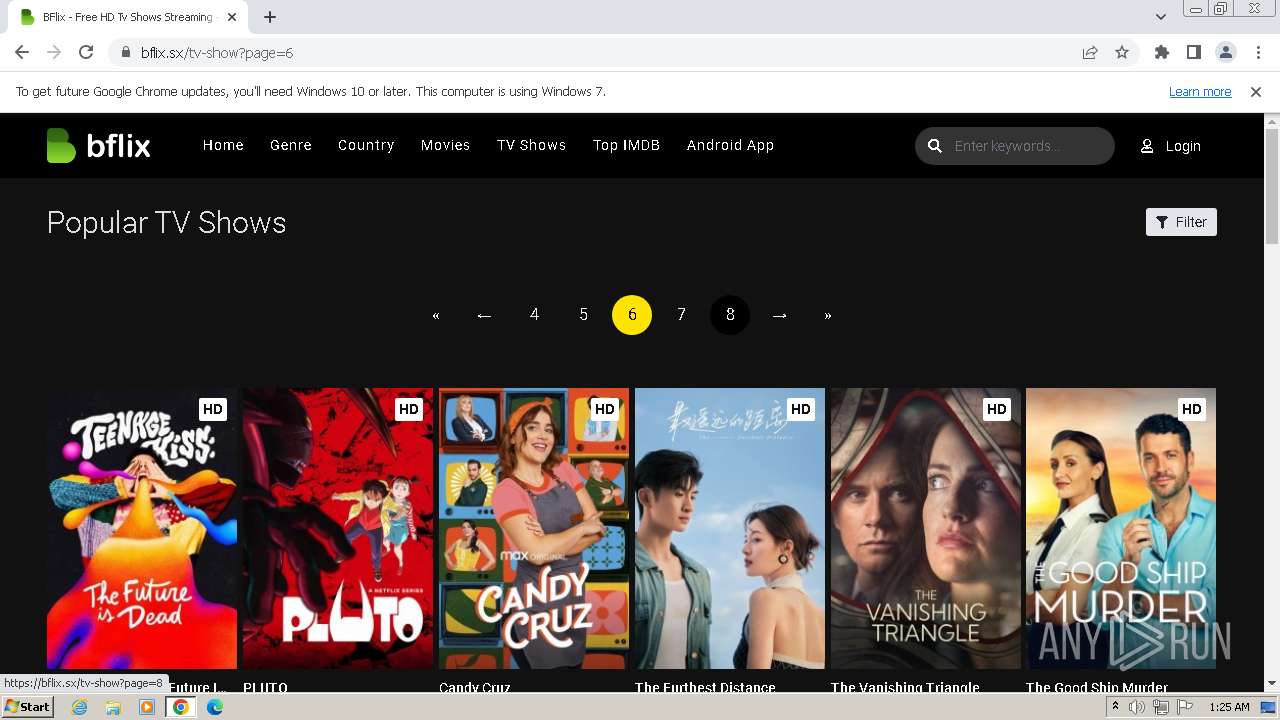Open The Vanishing Triangle poster
1280x720 pixels.
tap(926, 528)
